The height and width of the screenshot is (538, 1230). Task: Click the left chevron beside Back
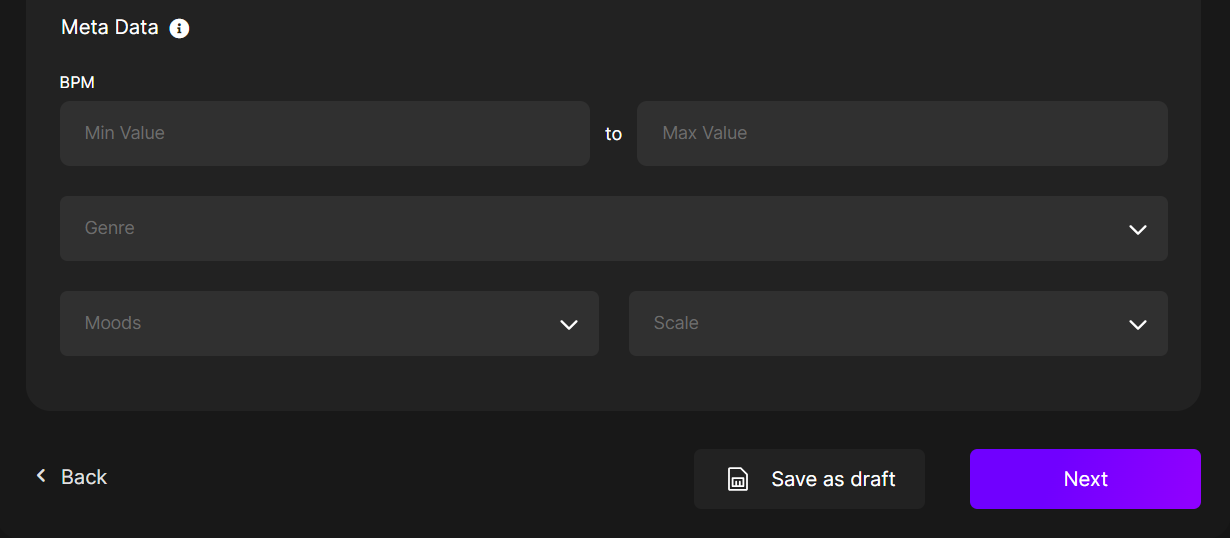(x=41, y=476)
